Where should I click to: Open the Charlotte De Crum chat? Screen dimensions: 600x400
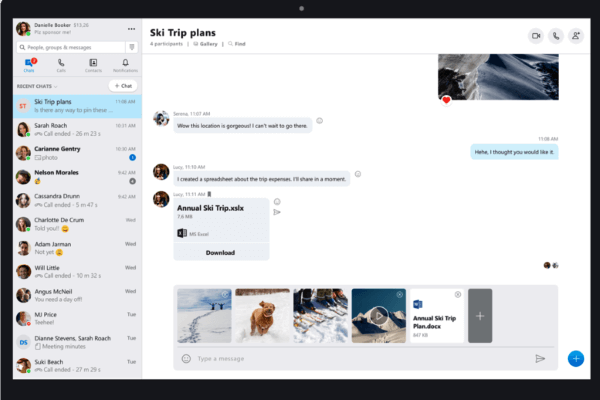pos(78,224)
